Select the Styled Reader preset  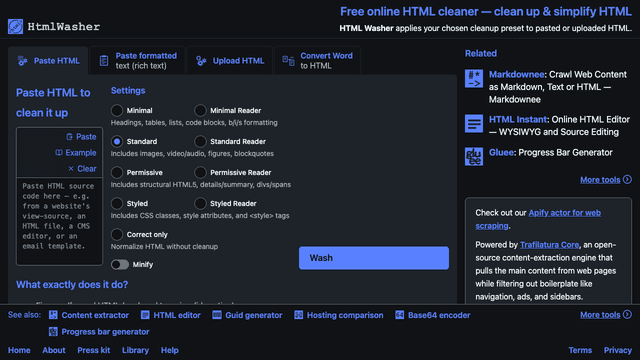point(200,203)
